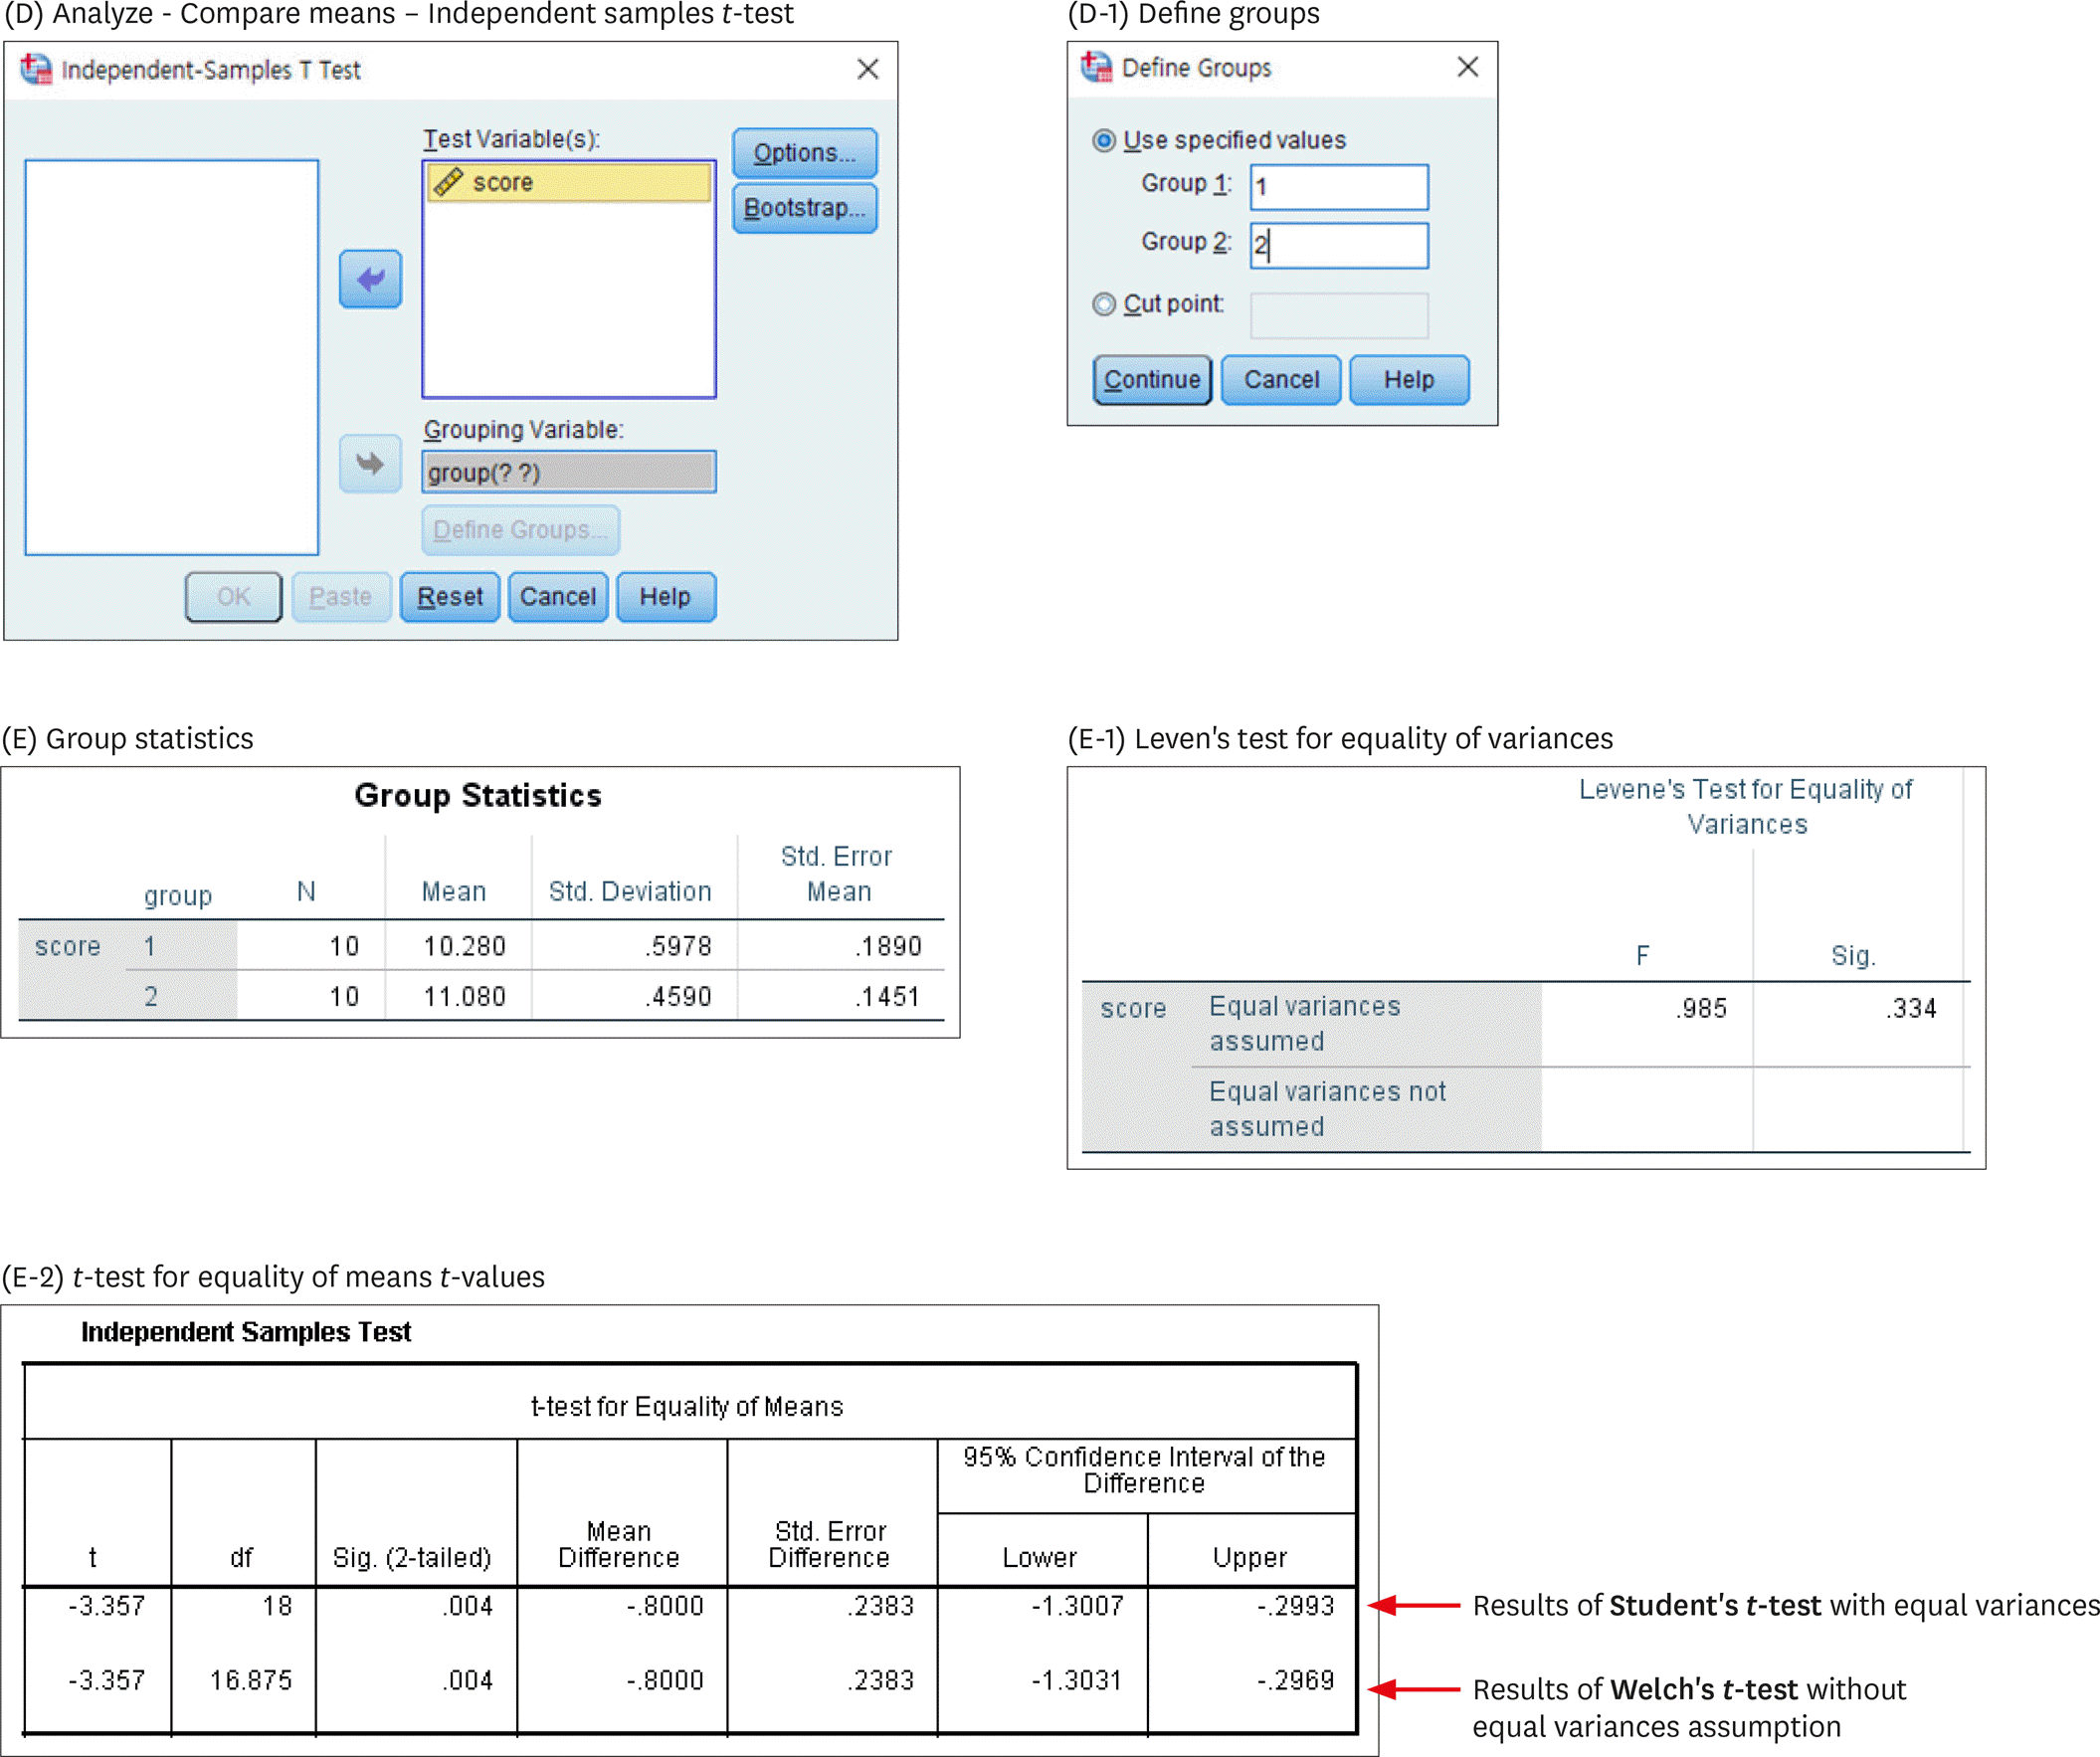The width and height of the screenshot is (2100, 1757).
Task: Close the Independent-Samples T Test dialog
Action: (x=867, y=69)
